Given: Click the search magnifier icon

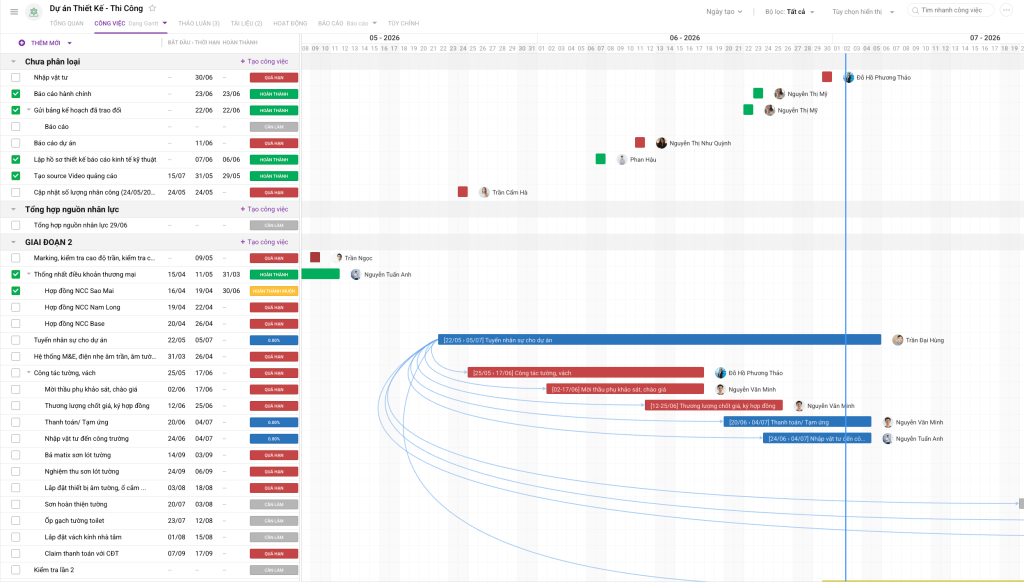Looking at the screenshot, I should tap(916, 10).
